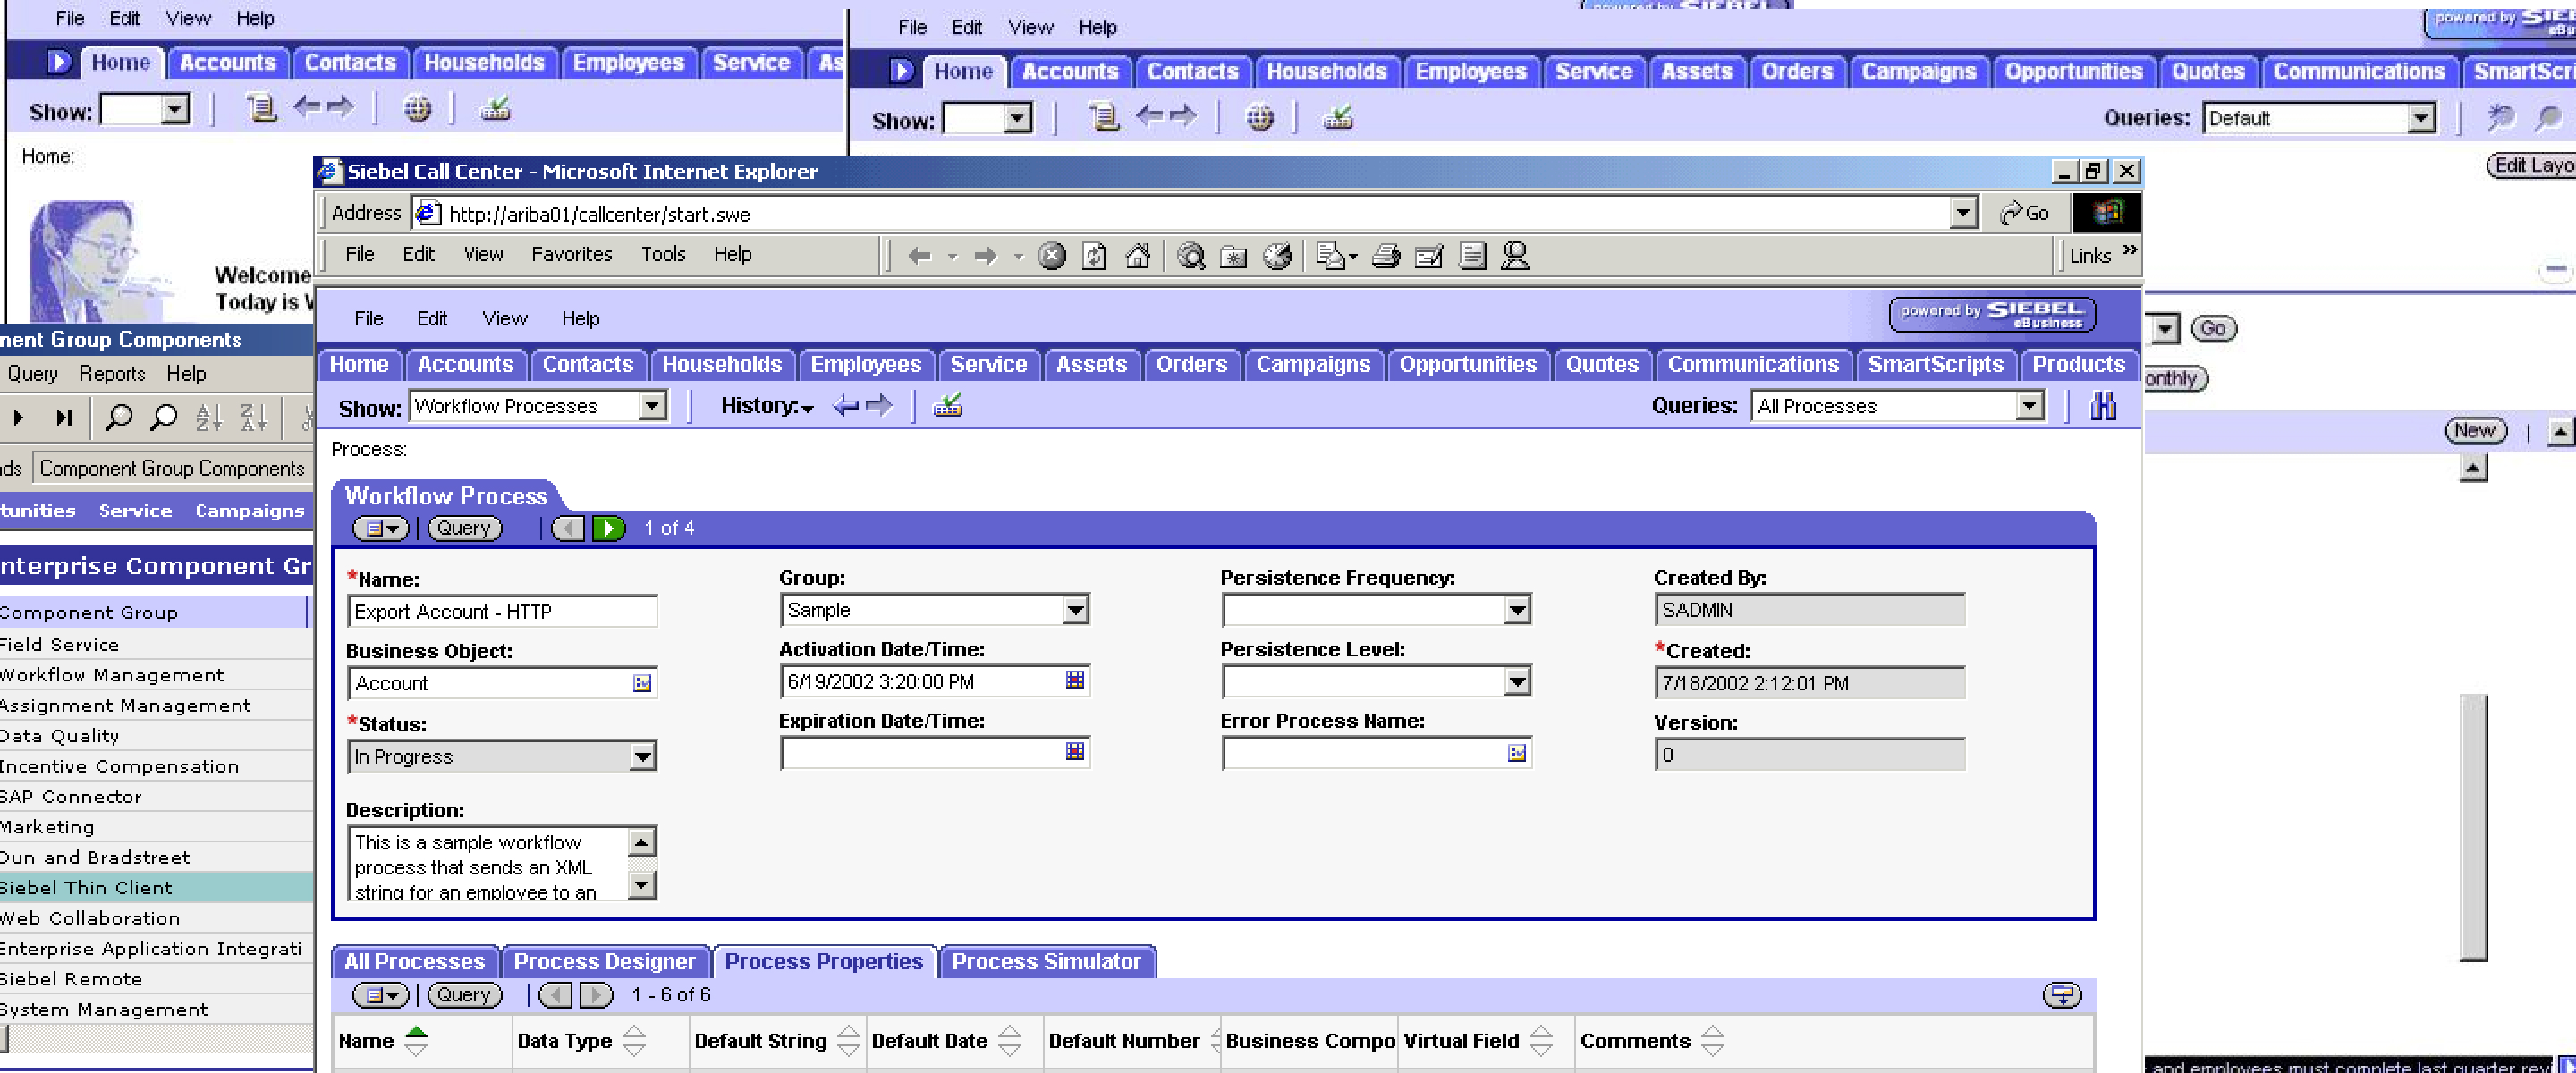Click the binoculars search icon beside Queries
The image size is (2576, 1073).
[2102, 406]
